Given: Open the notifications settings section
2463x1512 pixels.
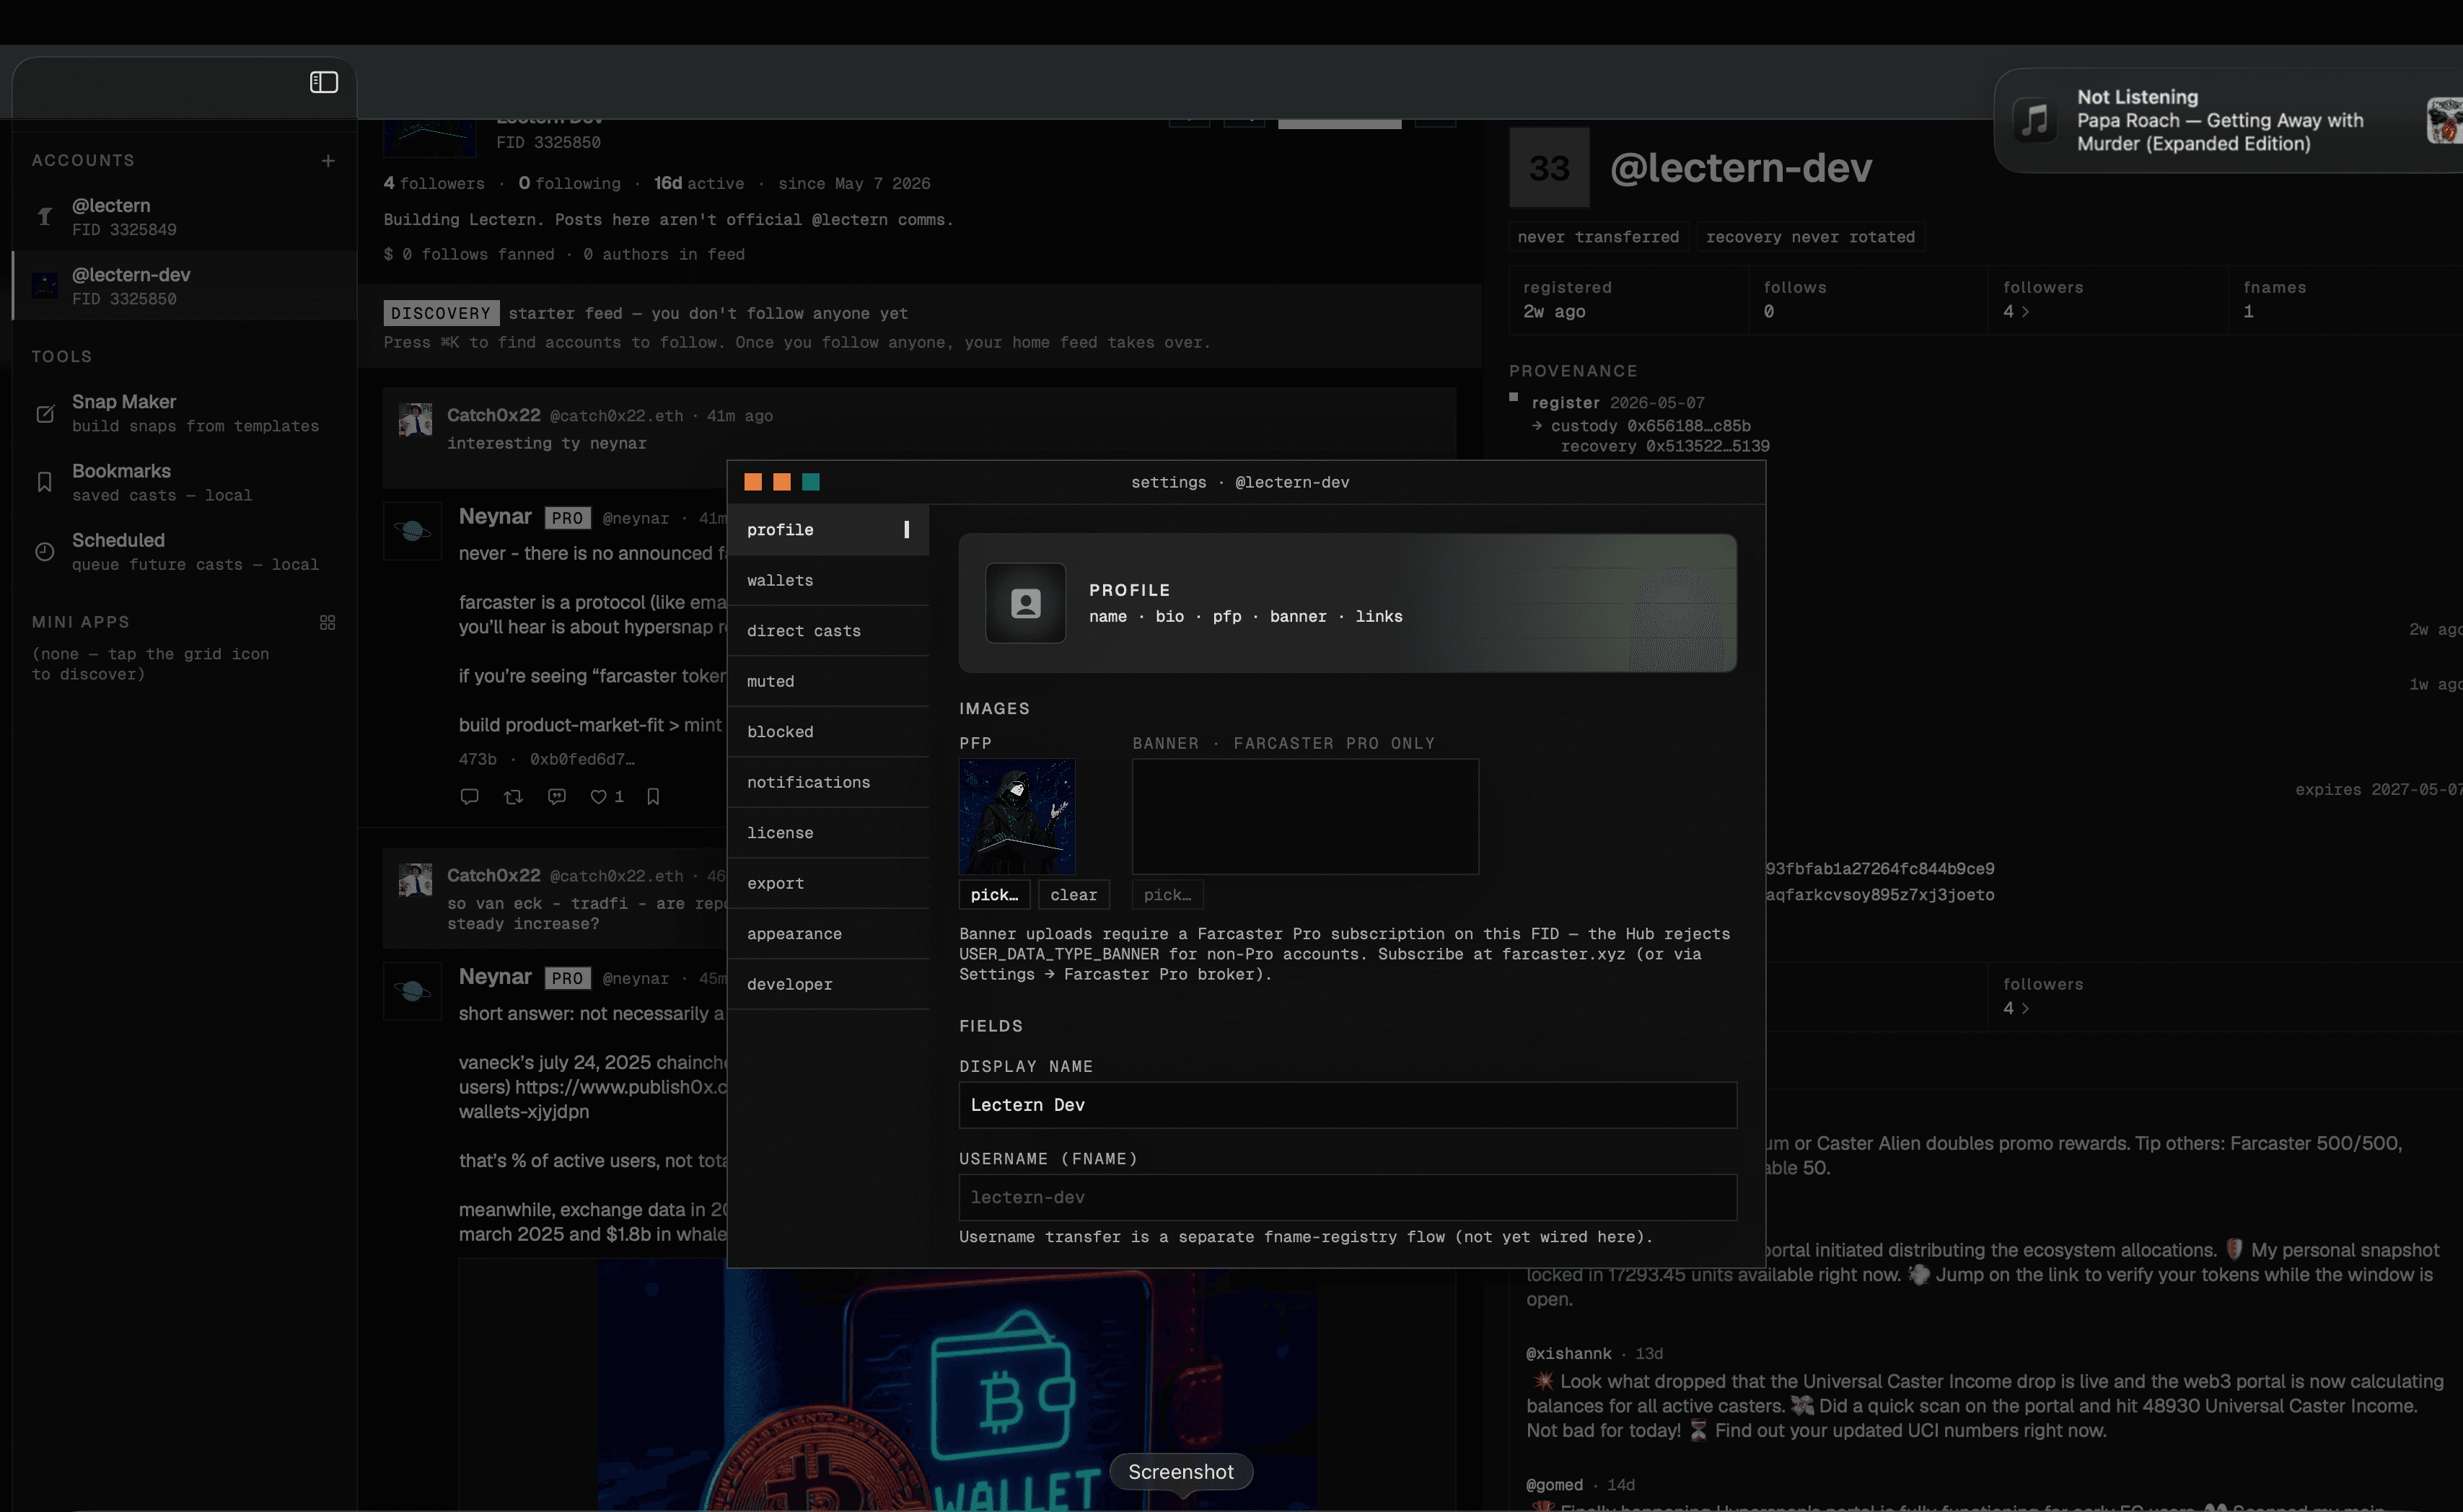Looking at the screenshot, I should (828, 782).
